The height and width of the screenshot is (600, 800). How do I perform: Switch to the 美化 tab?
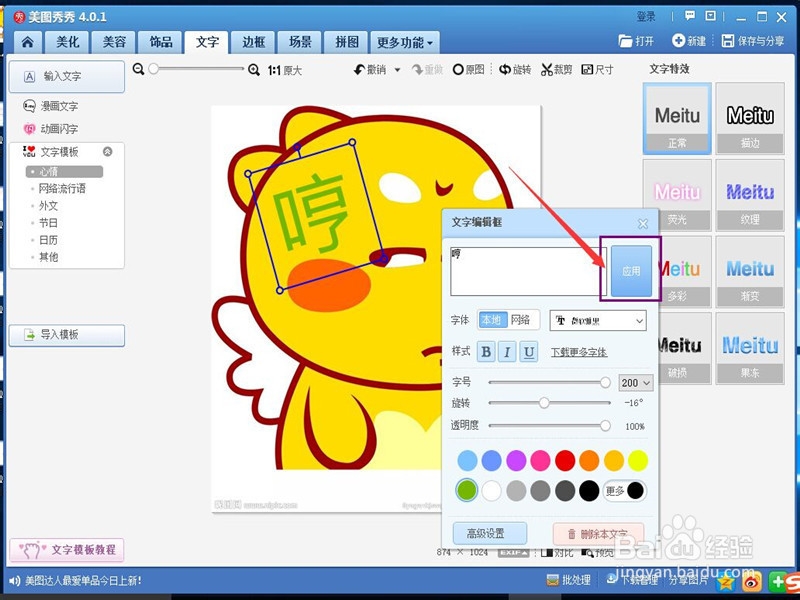[67, 42]
